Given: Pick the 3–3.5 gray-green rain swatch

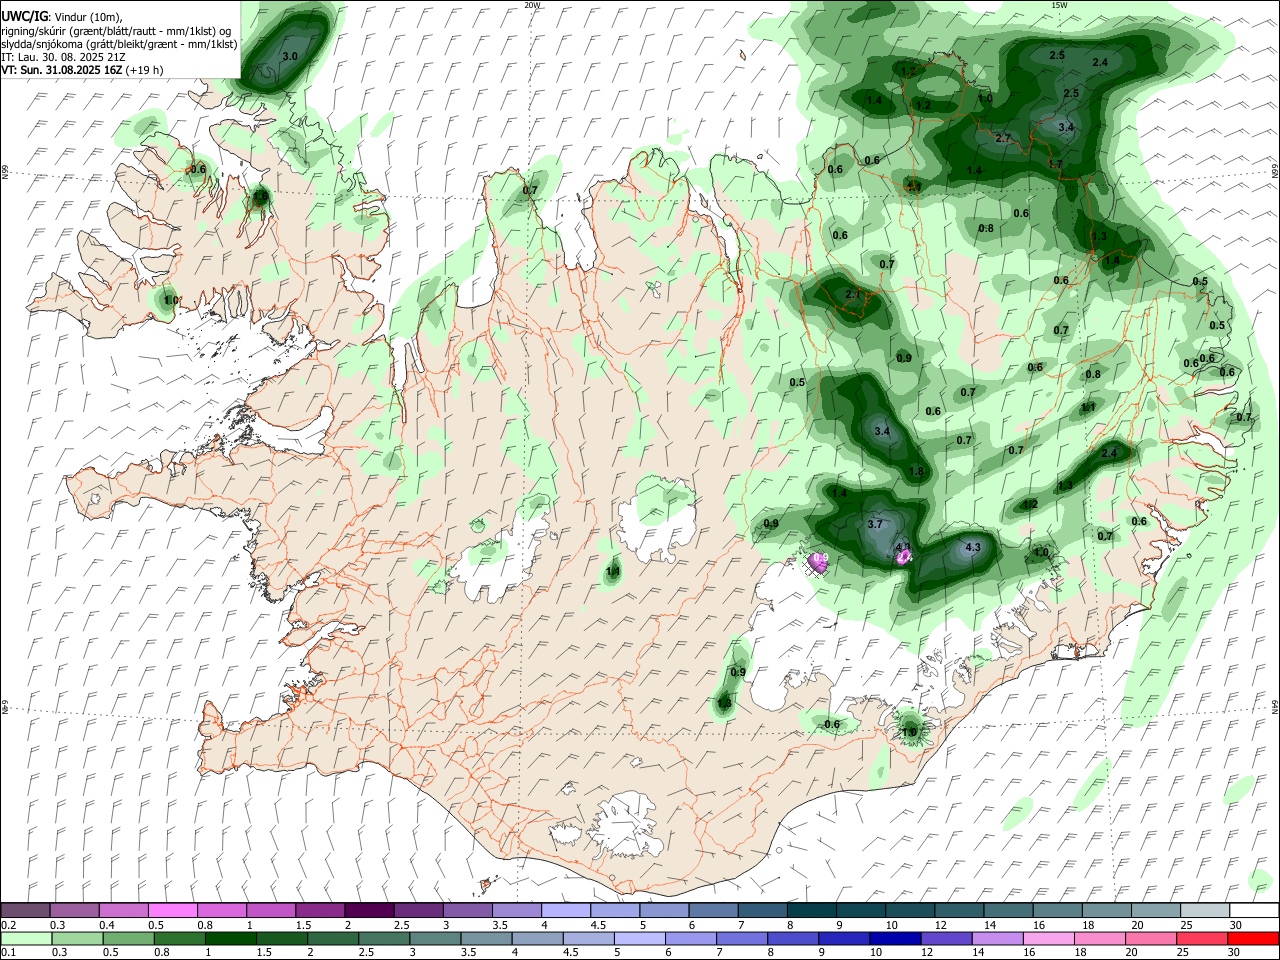Looking at the screenshot, I should tap(435, 939).
